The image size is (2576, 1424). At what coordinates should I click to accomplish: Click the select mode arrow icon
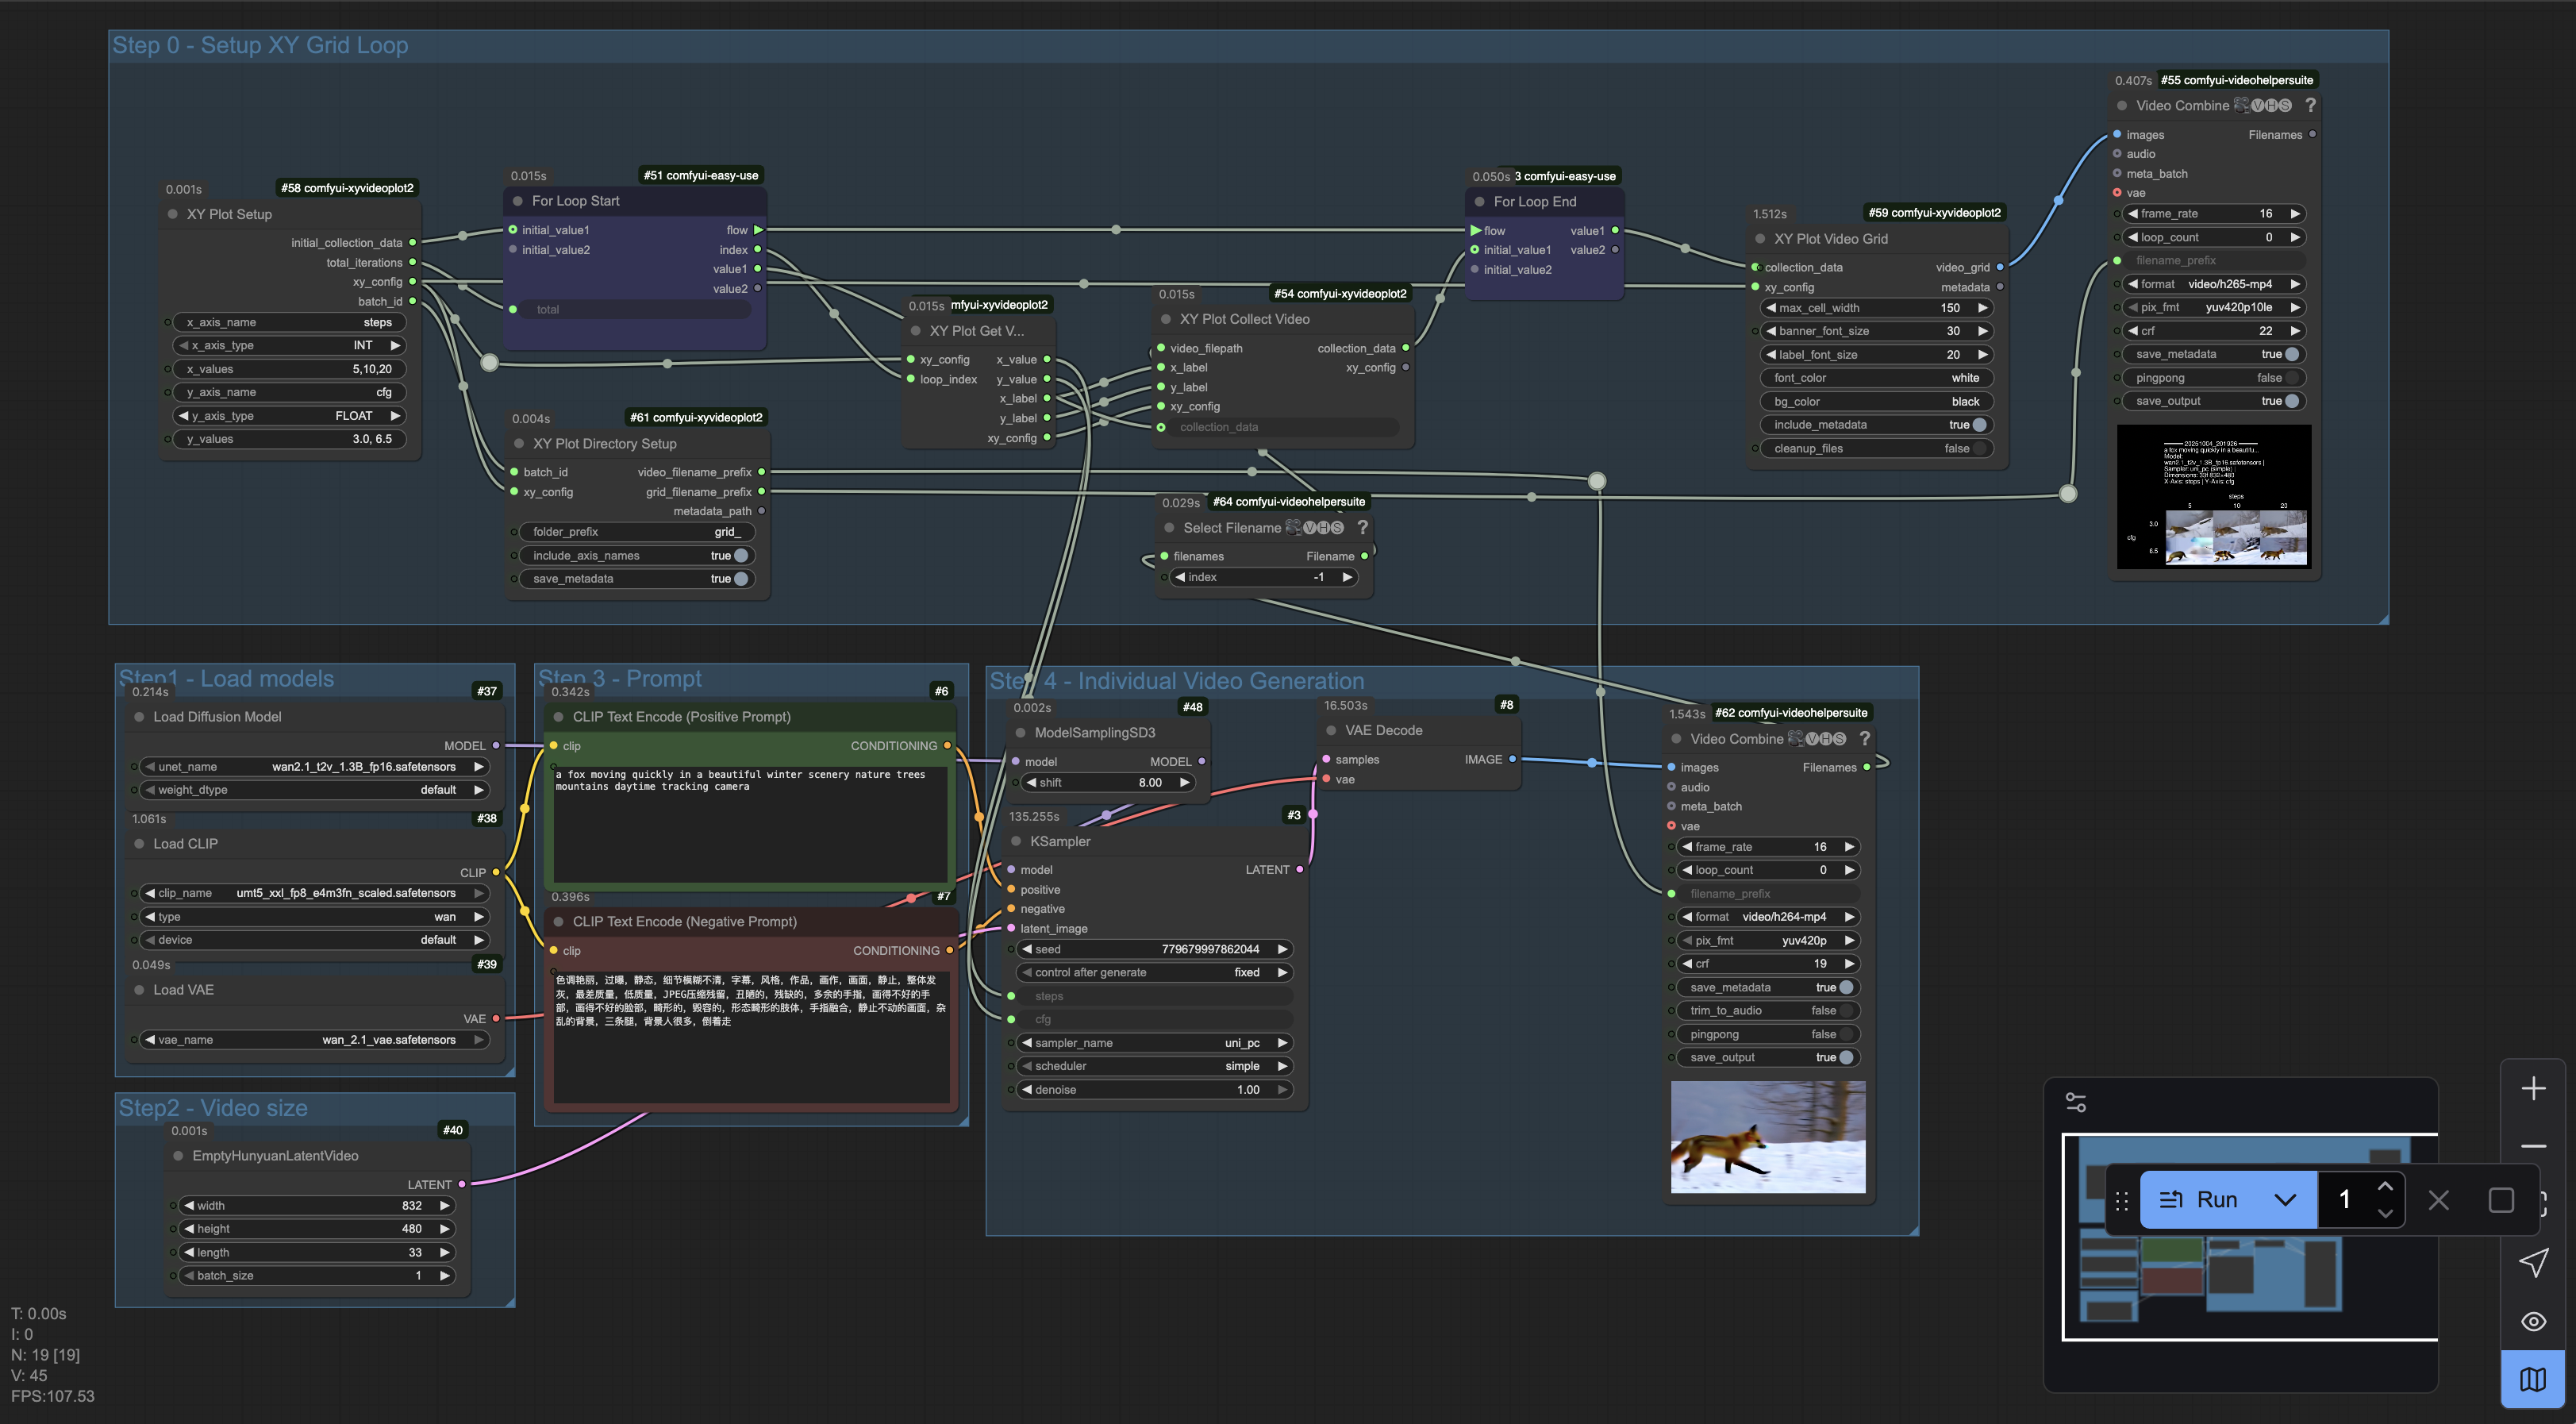2533,1263
